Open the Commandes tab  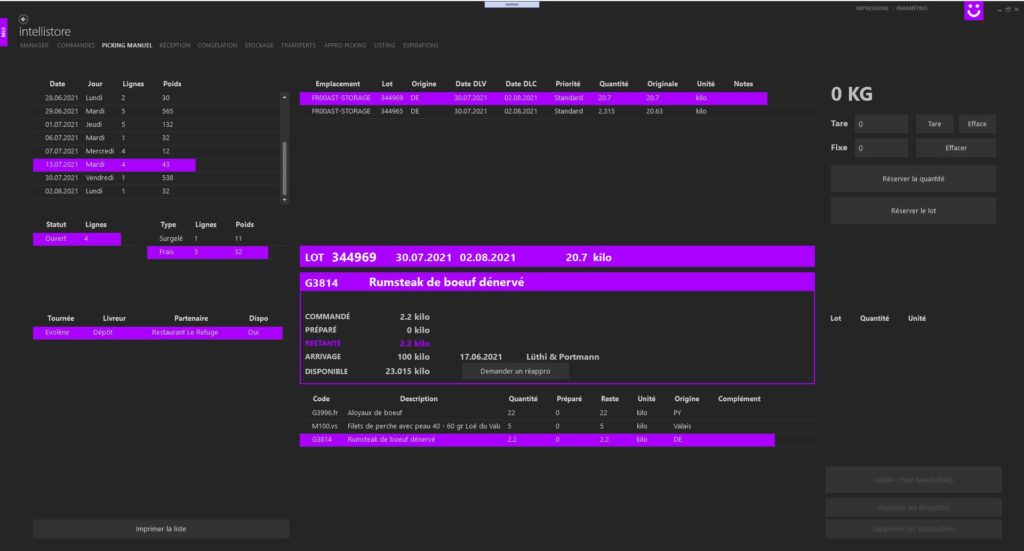(x=76, y=45)
